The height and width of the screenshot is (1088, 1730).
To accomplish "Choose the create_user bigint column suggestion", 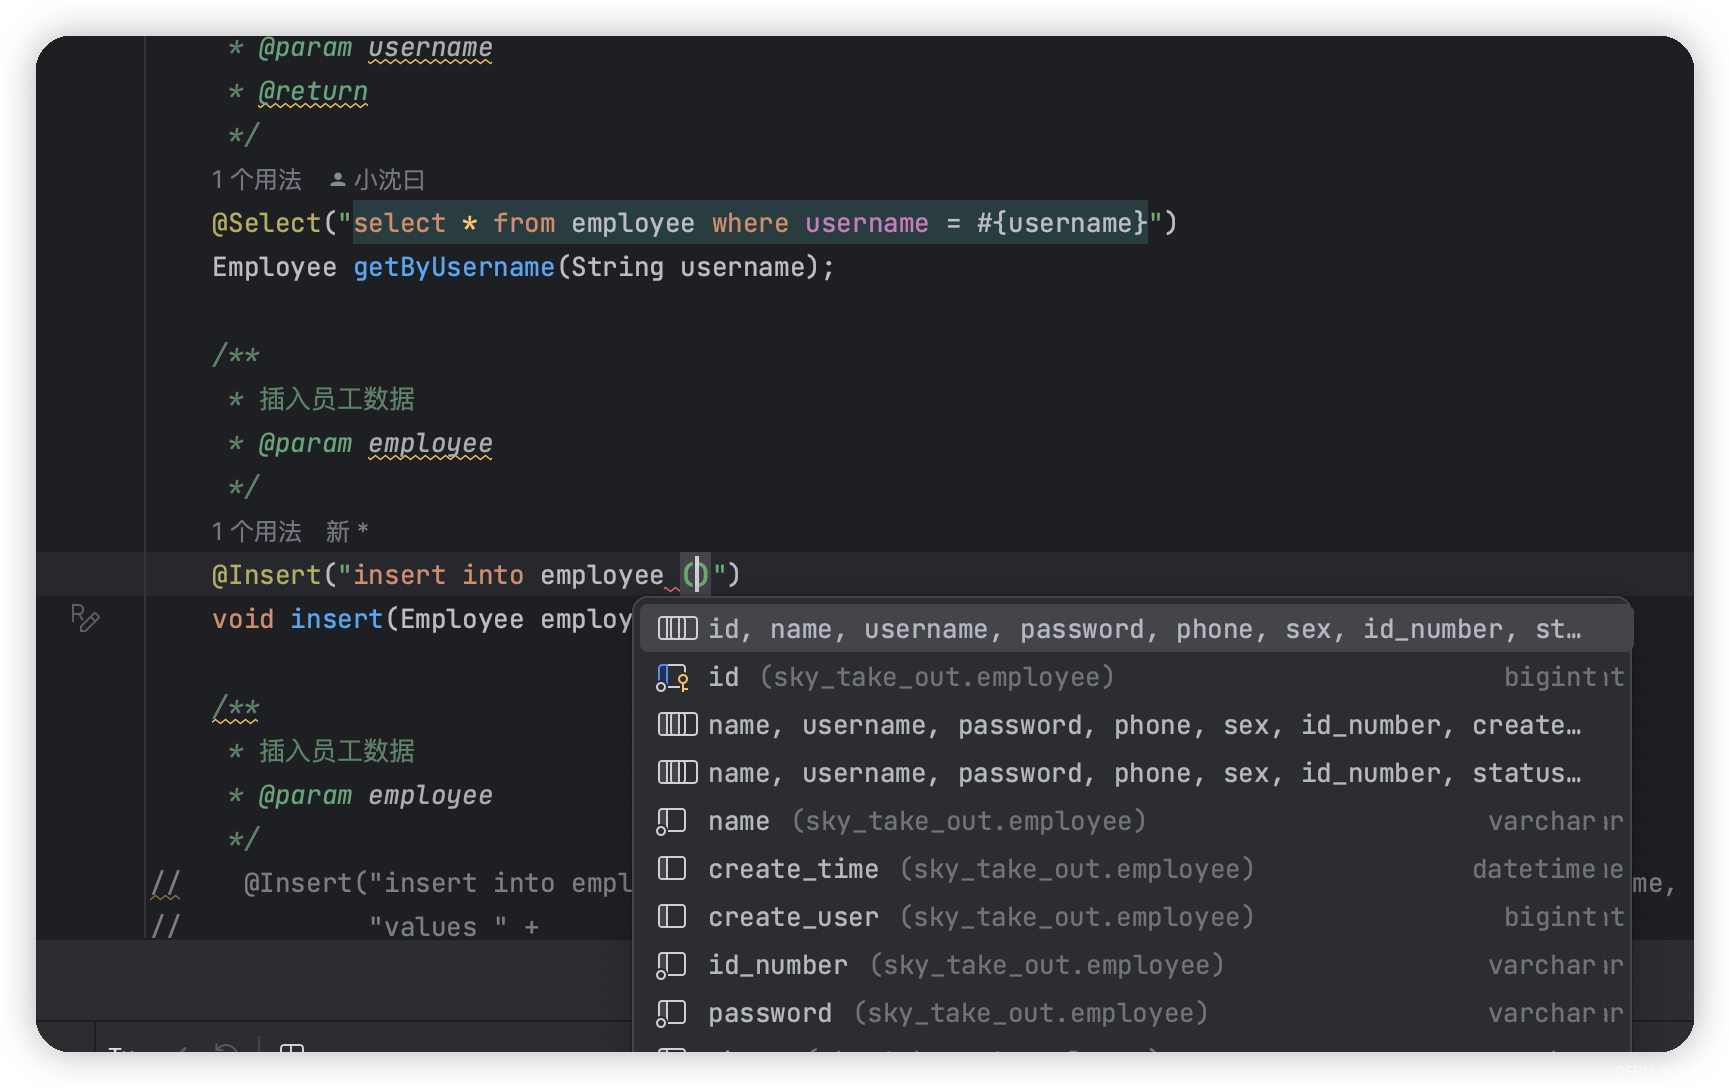I will (1135, 917).
